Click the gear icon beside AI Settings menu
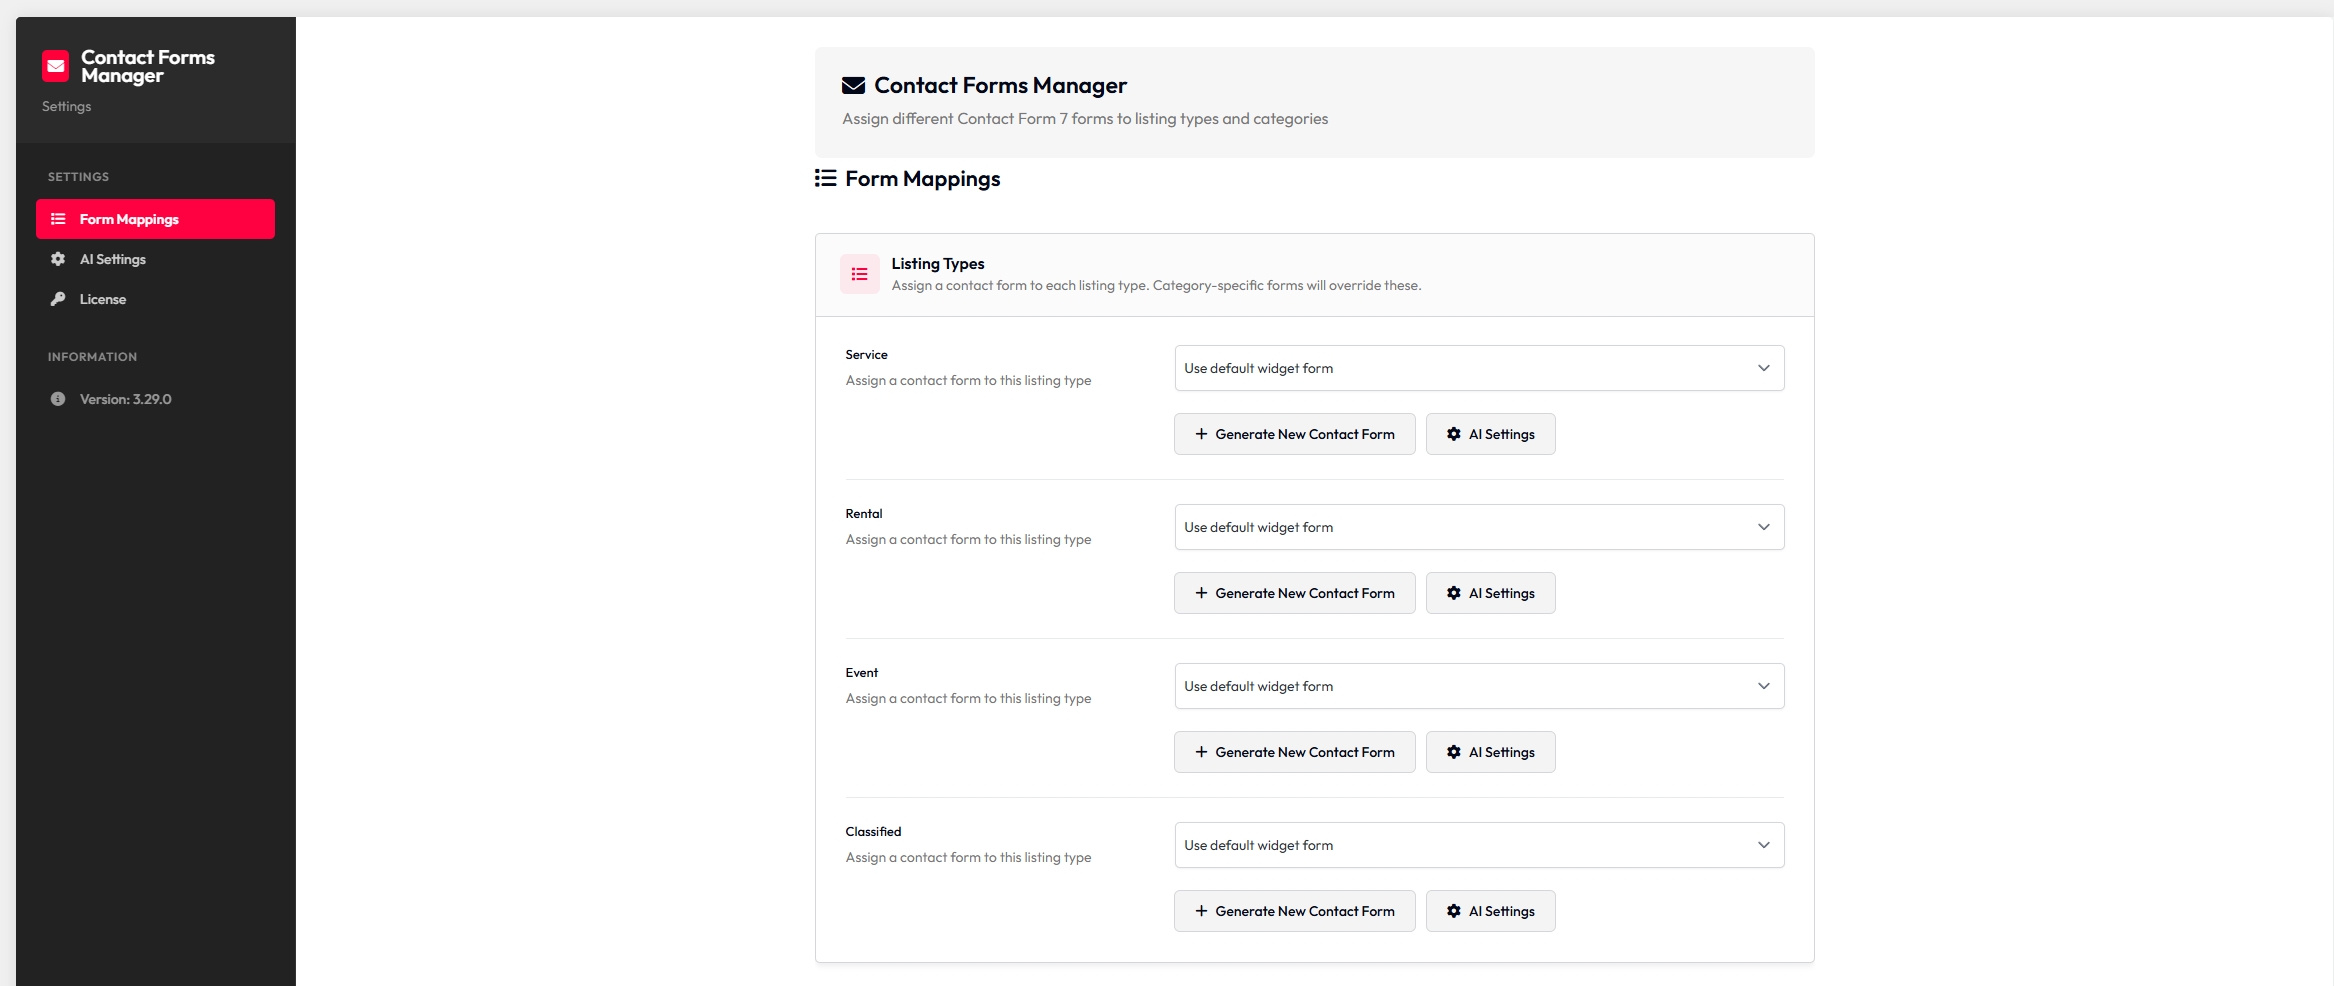The height and width of the screenshot is (986, 2334). click(58, 259)
